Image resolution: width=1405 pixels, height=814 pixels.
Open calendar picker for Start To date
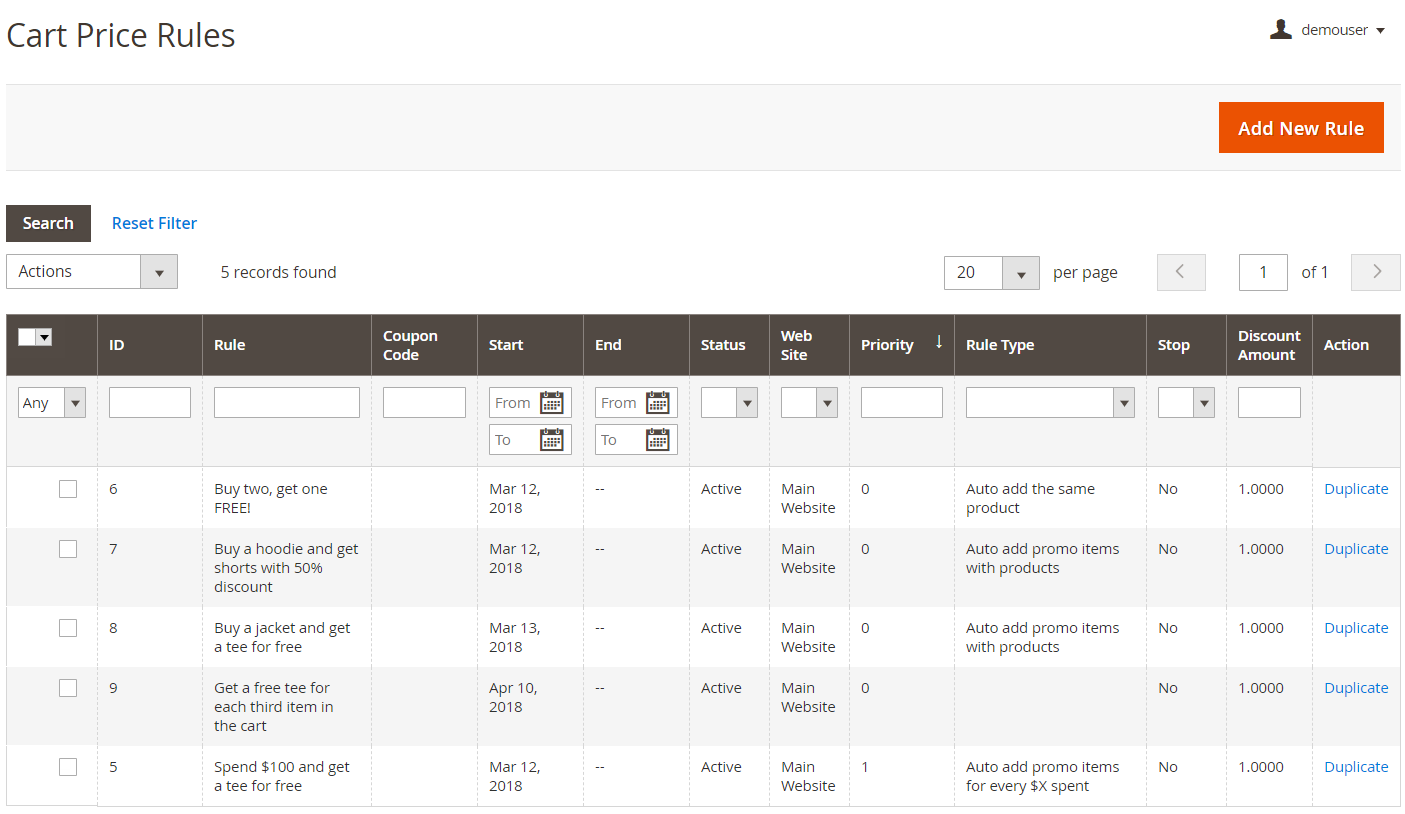[552, 440]
